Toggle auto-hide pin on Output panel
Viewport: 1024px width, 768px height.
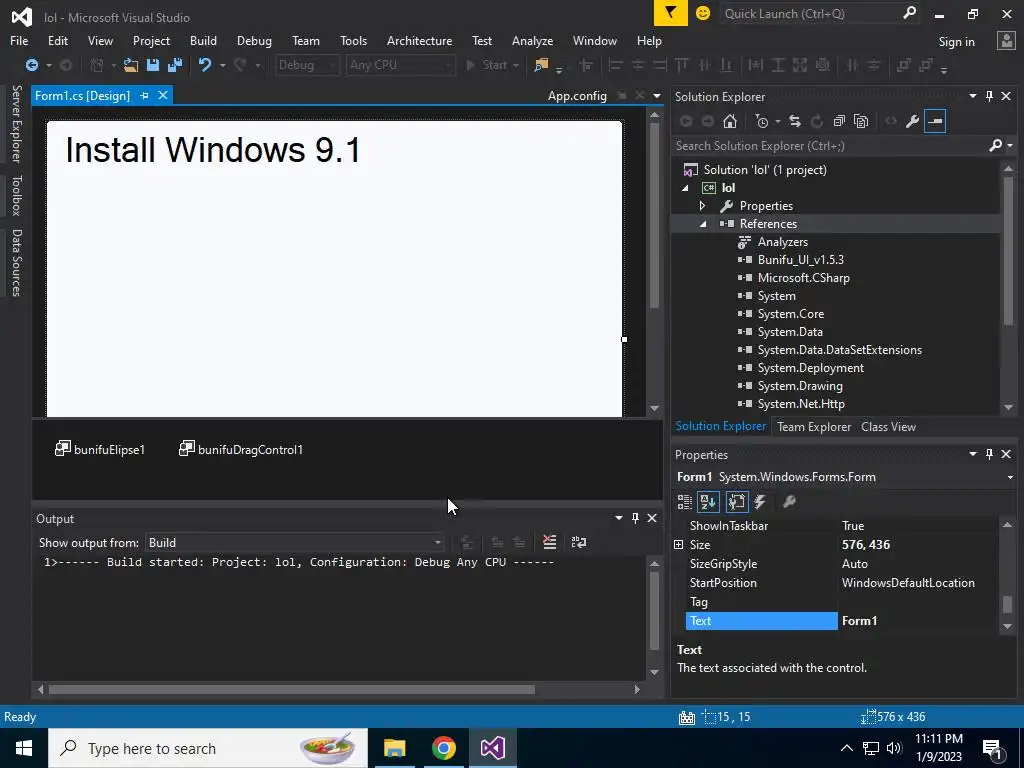click(x=635, y=518)
